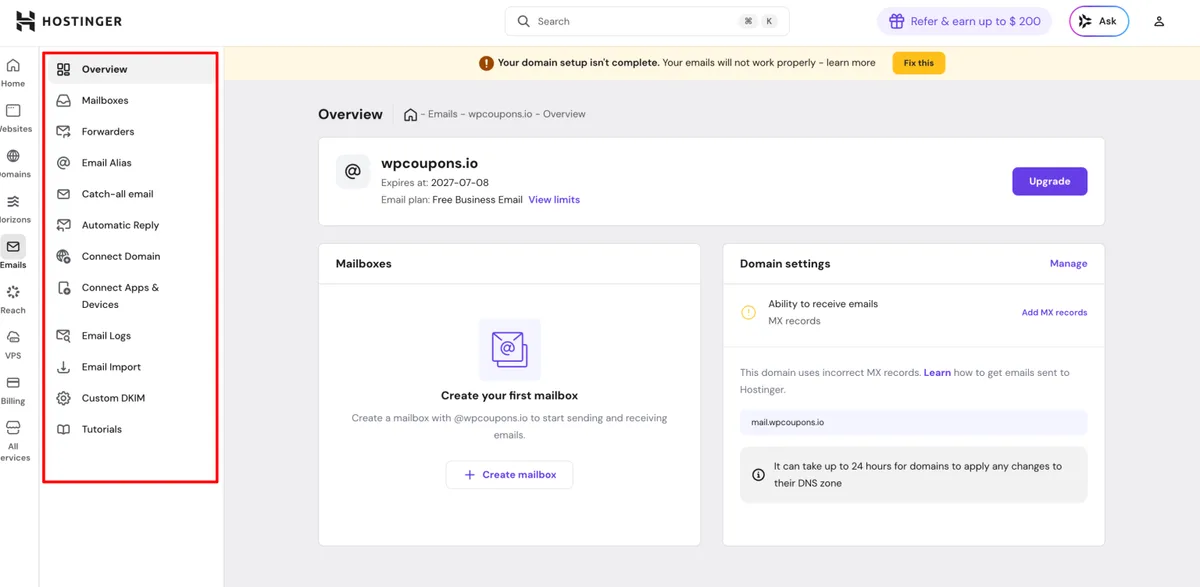The height and width of the screenshot is (587, 1200).
Task: Click the user profile icon
Action: (1159, 21)
